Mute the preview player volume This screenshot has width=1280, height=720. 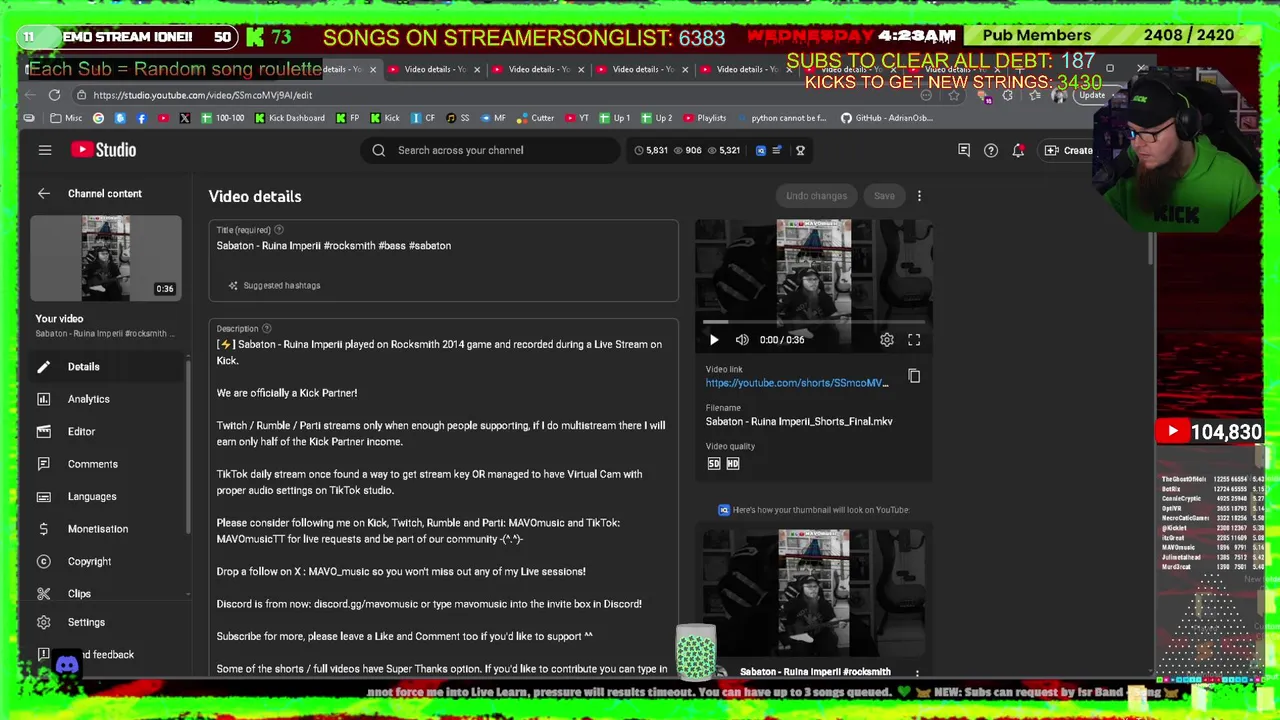pos(742,340)
